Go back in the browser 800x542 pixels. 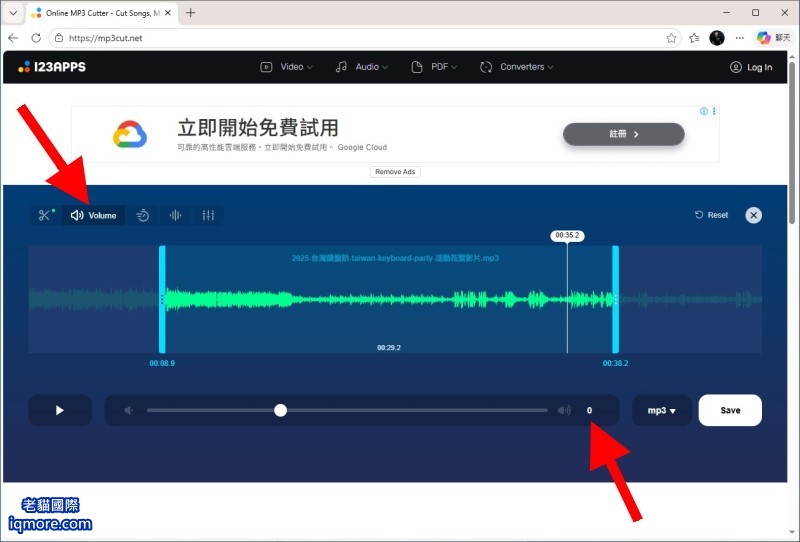point(13,38)
